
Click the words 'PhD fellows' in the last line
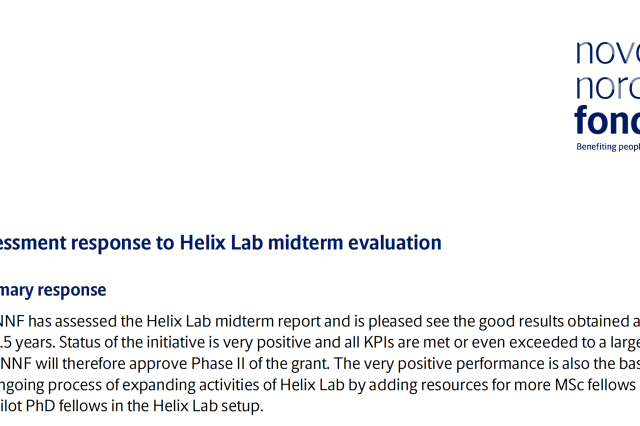coord(68,406)
